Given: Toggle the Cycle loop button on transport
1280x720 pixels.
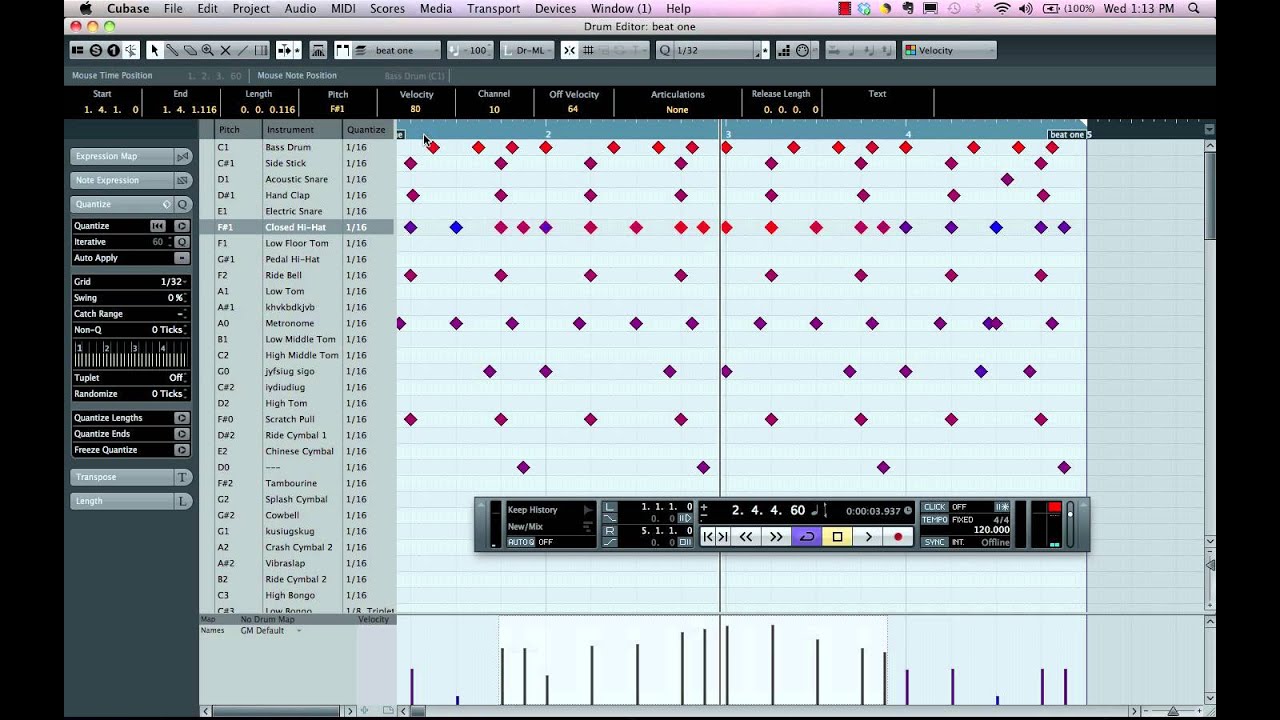Looking at the screenshot, I should point(806,537).
